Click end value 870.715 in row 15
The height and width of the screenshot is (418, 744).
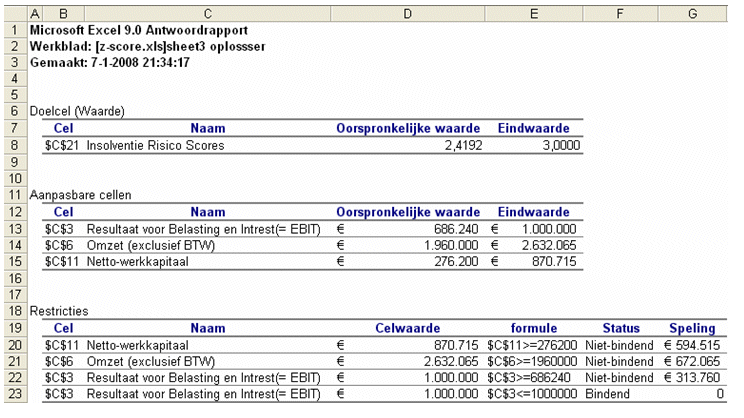[x=554, y=261]
